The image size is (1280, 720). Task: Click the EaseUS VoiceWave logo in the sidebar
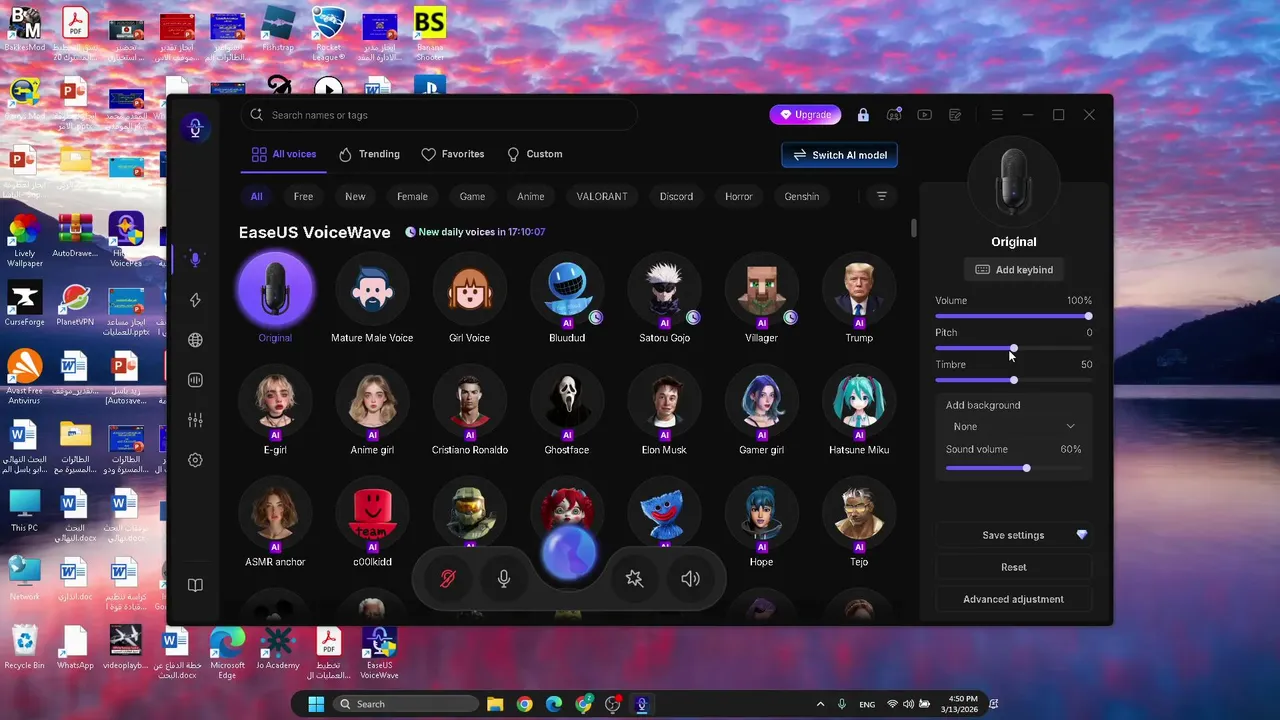pyautogui.click(x=196, y=127)
